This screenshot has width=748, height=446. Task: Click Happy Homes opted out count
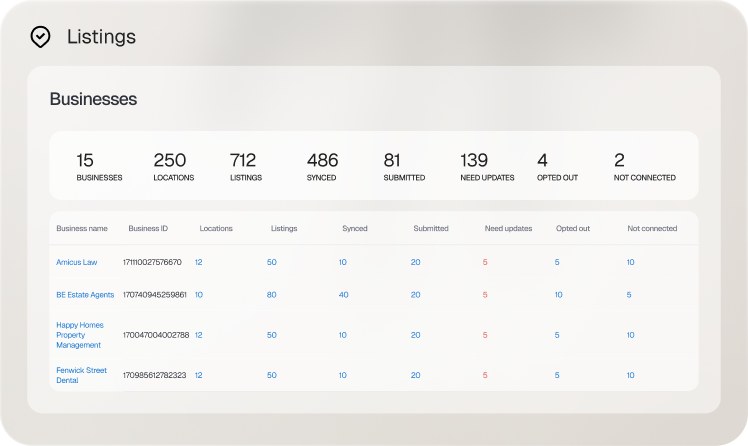point(557,335)
